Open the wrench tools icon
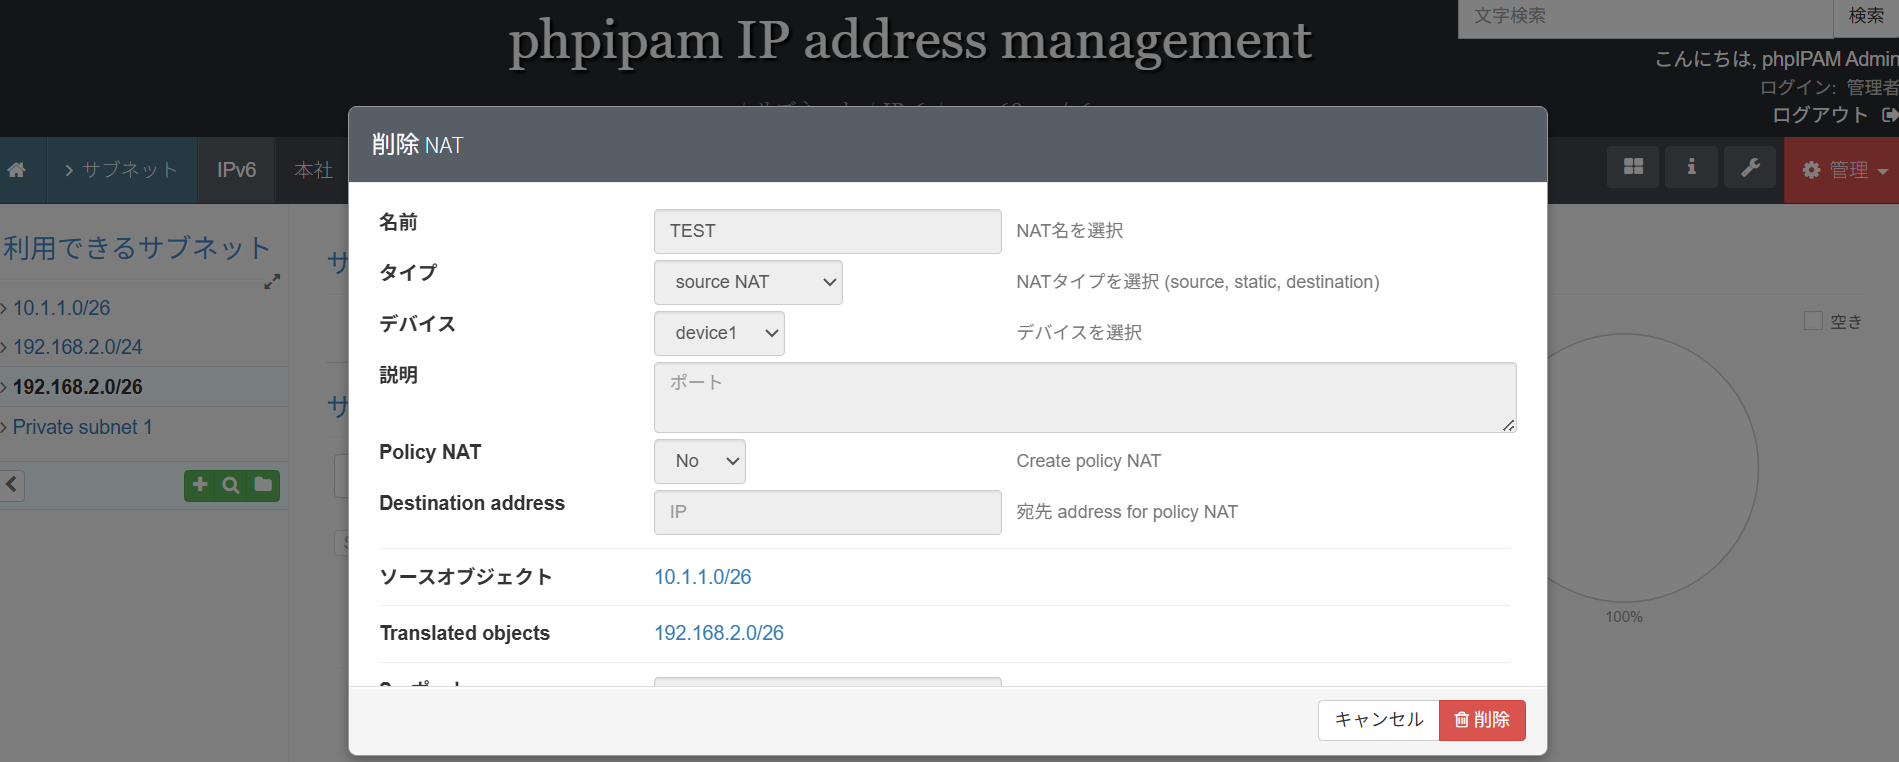 point(1750,167)
